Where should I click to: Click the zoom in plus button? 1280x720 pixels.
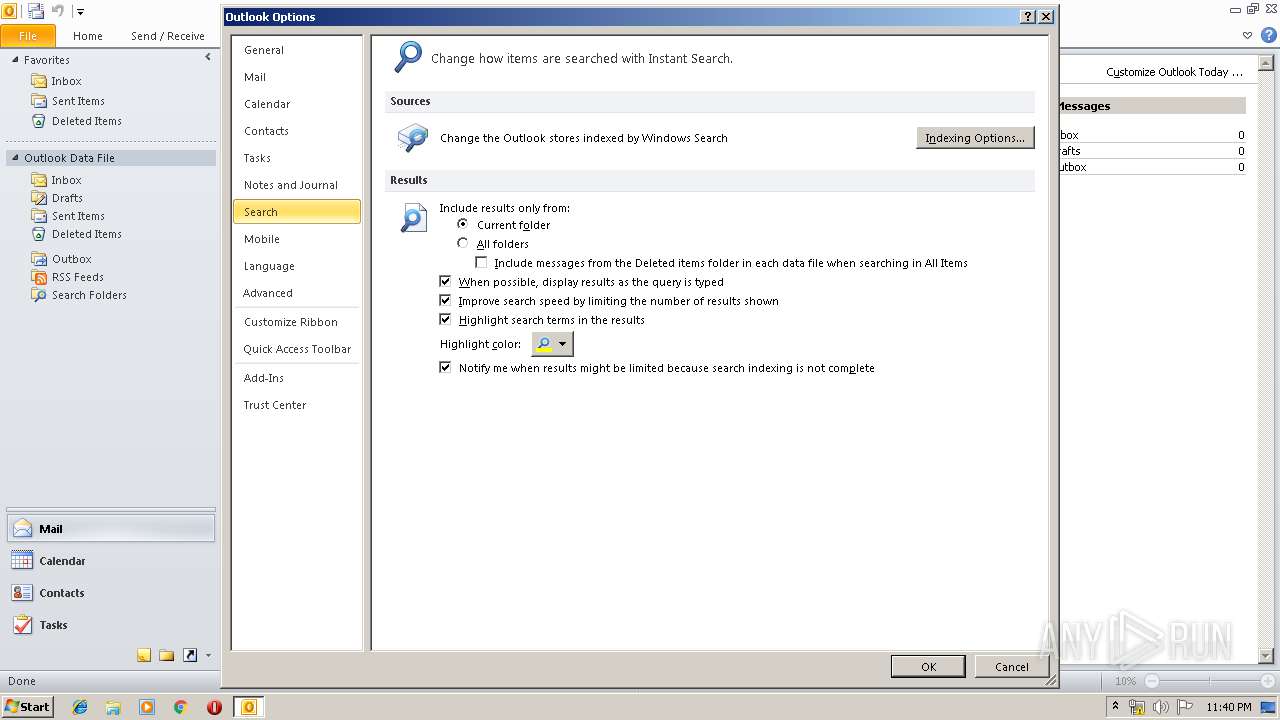1266,681
